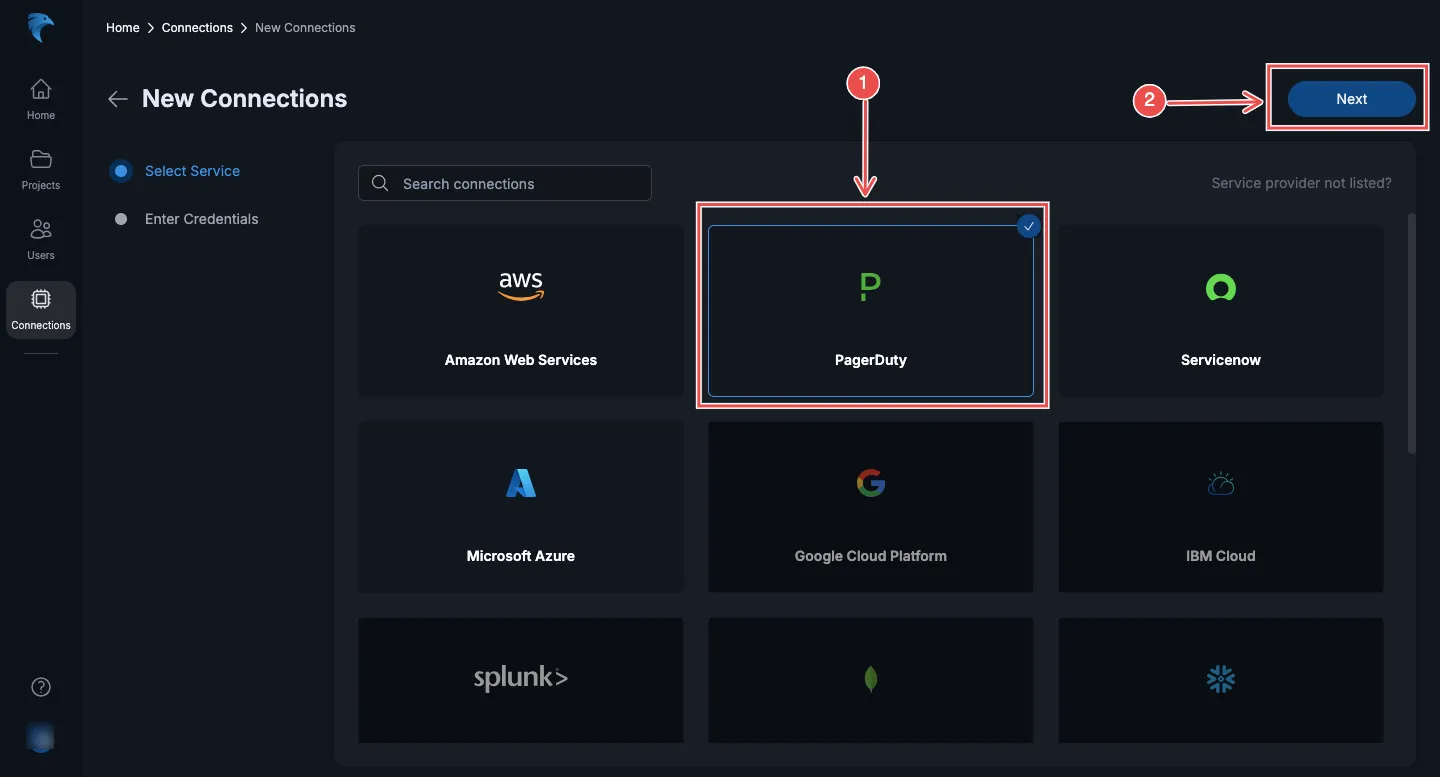This screenshot has height=777, width=1440.
Task: Click the Amazon Web Services label
Action: [521, 360]
